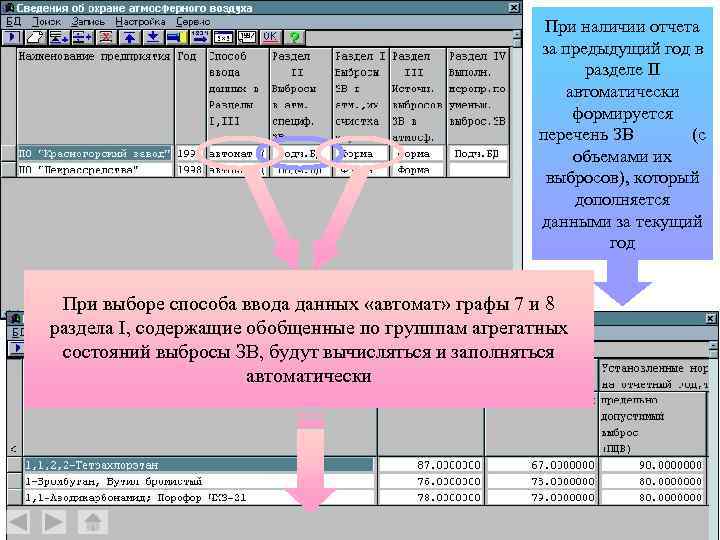Close the lower substances window
The height and width of the screenshot is (540, 720).
click(710, 318)
